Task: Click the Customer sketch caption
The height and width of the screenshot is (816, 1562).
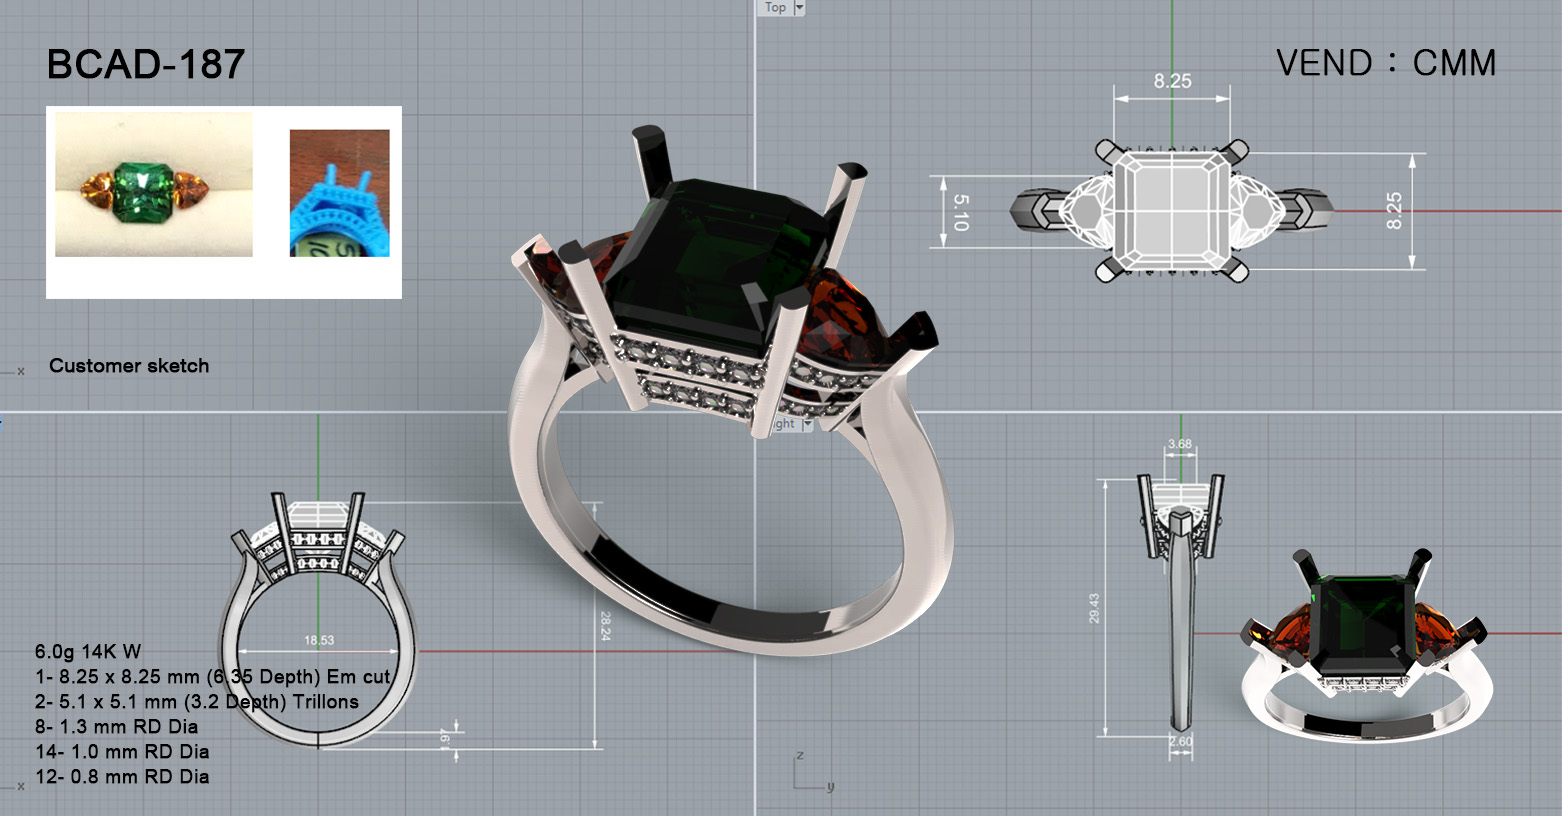Action: [x=129, y=366]
